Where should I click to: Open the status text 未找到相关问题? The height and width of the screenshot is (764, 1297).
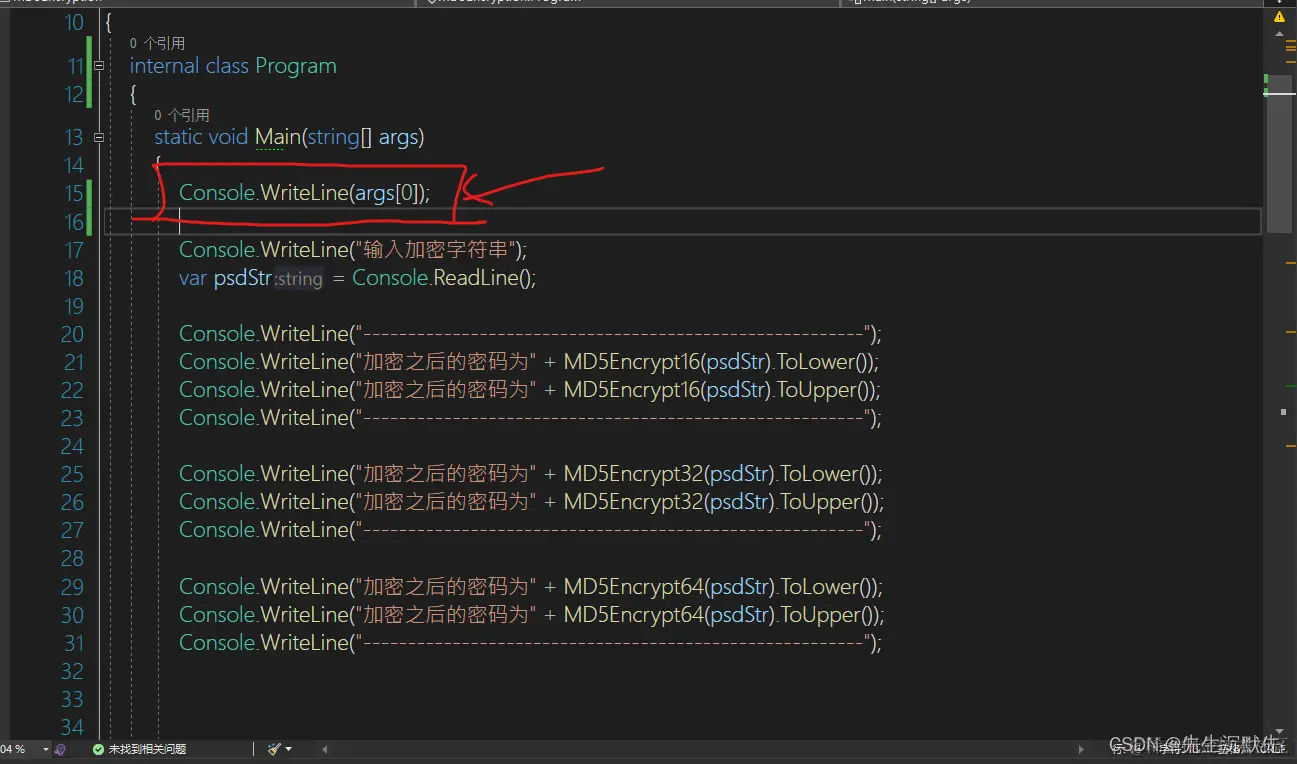pos(147,749)
